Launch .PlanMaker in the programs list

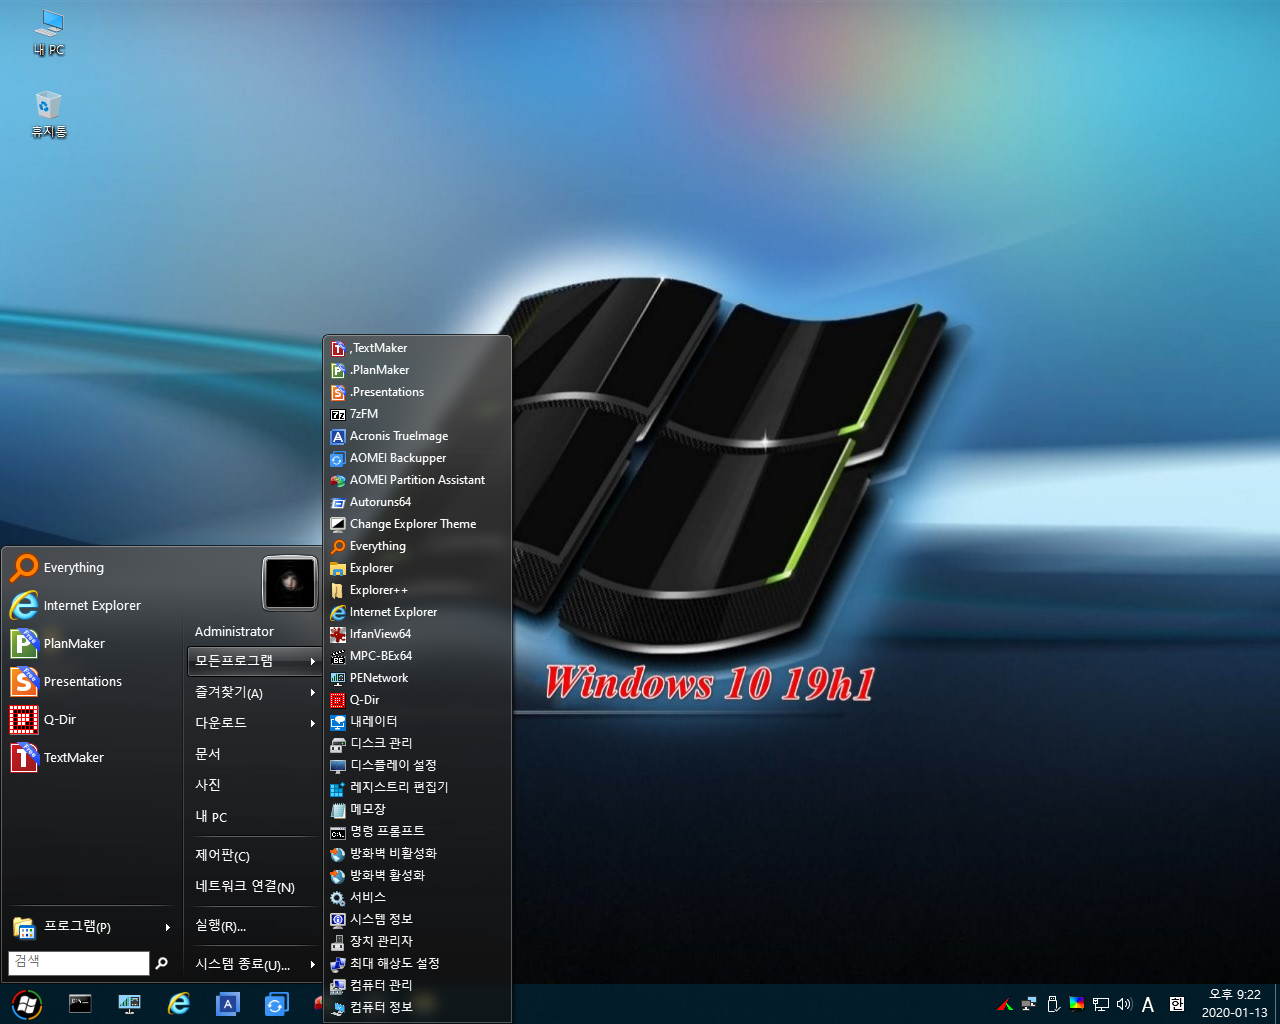click(417, 370)
